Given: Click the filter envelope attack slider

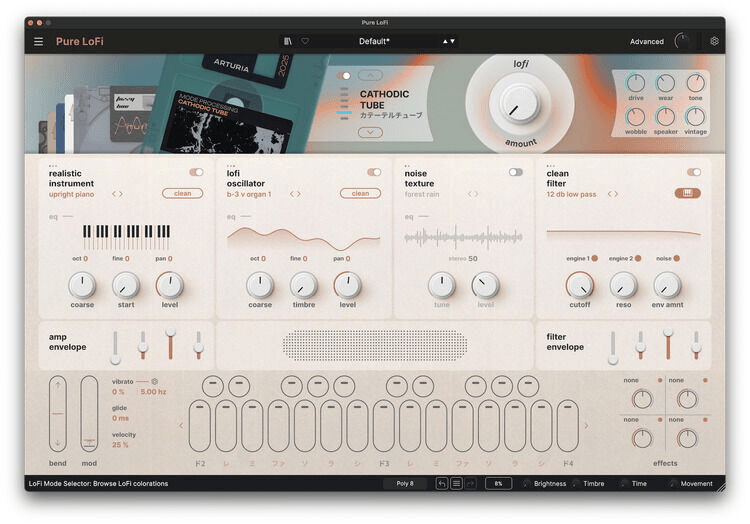Looking at the screenshot, I should click(x=613, y=348).
